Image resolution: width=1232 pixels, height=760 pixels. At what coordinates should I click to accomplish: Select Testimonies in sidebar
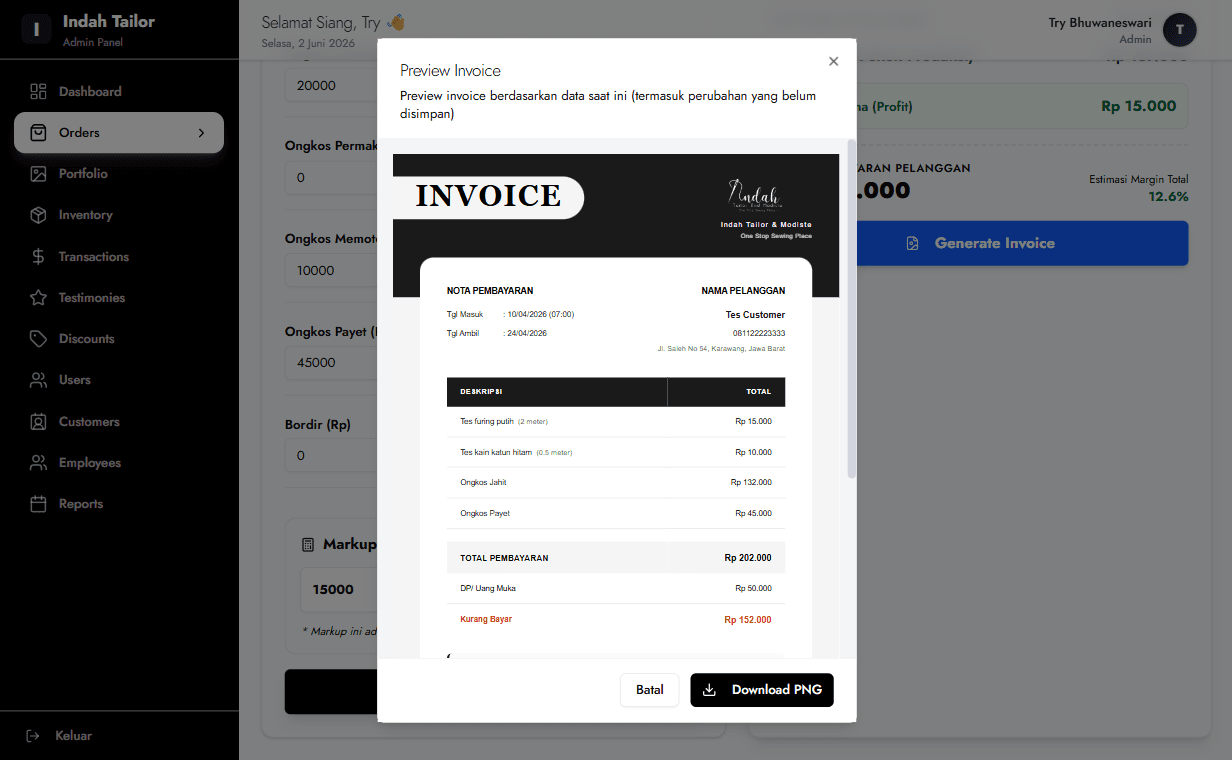click(119, 298)
